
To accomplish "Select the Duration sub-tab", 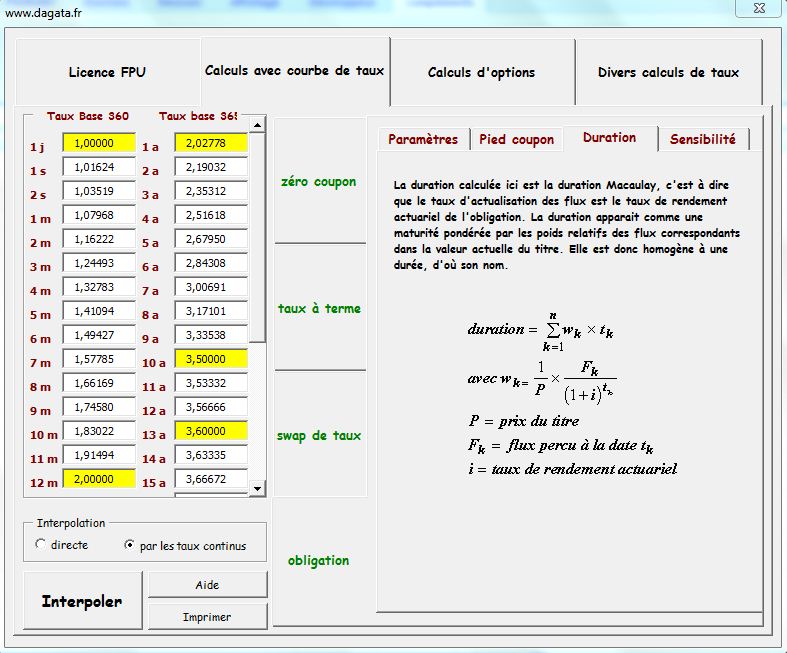I will pos(609,138).
